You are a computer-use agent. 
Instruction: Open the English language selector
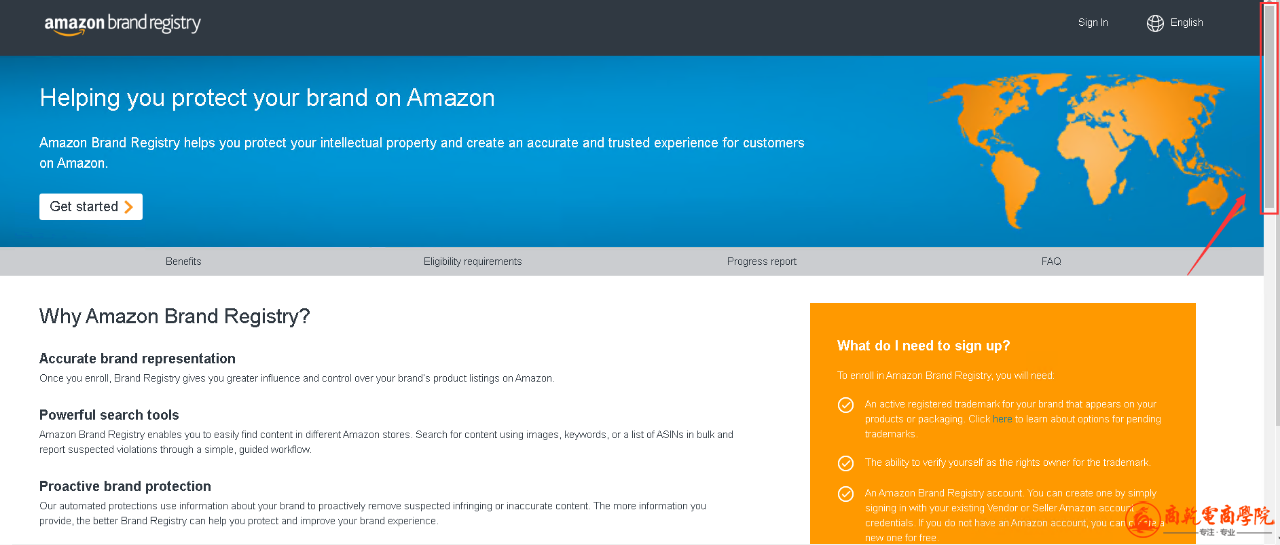tap(1175, 23)
